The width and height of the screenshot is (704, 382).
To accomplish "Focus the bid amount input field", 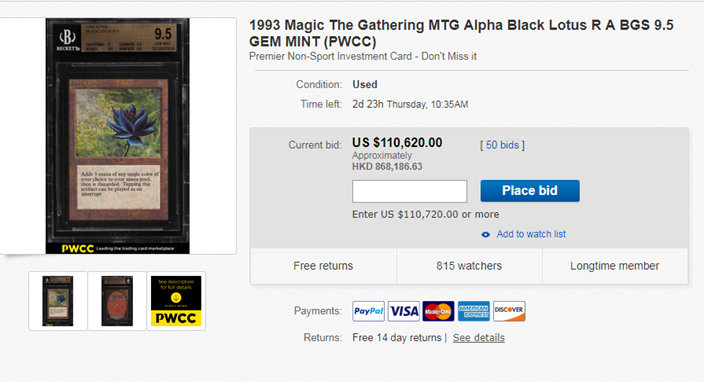I will click(x=409, y=191).
